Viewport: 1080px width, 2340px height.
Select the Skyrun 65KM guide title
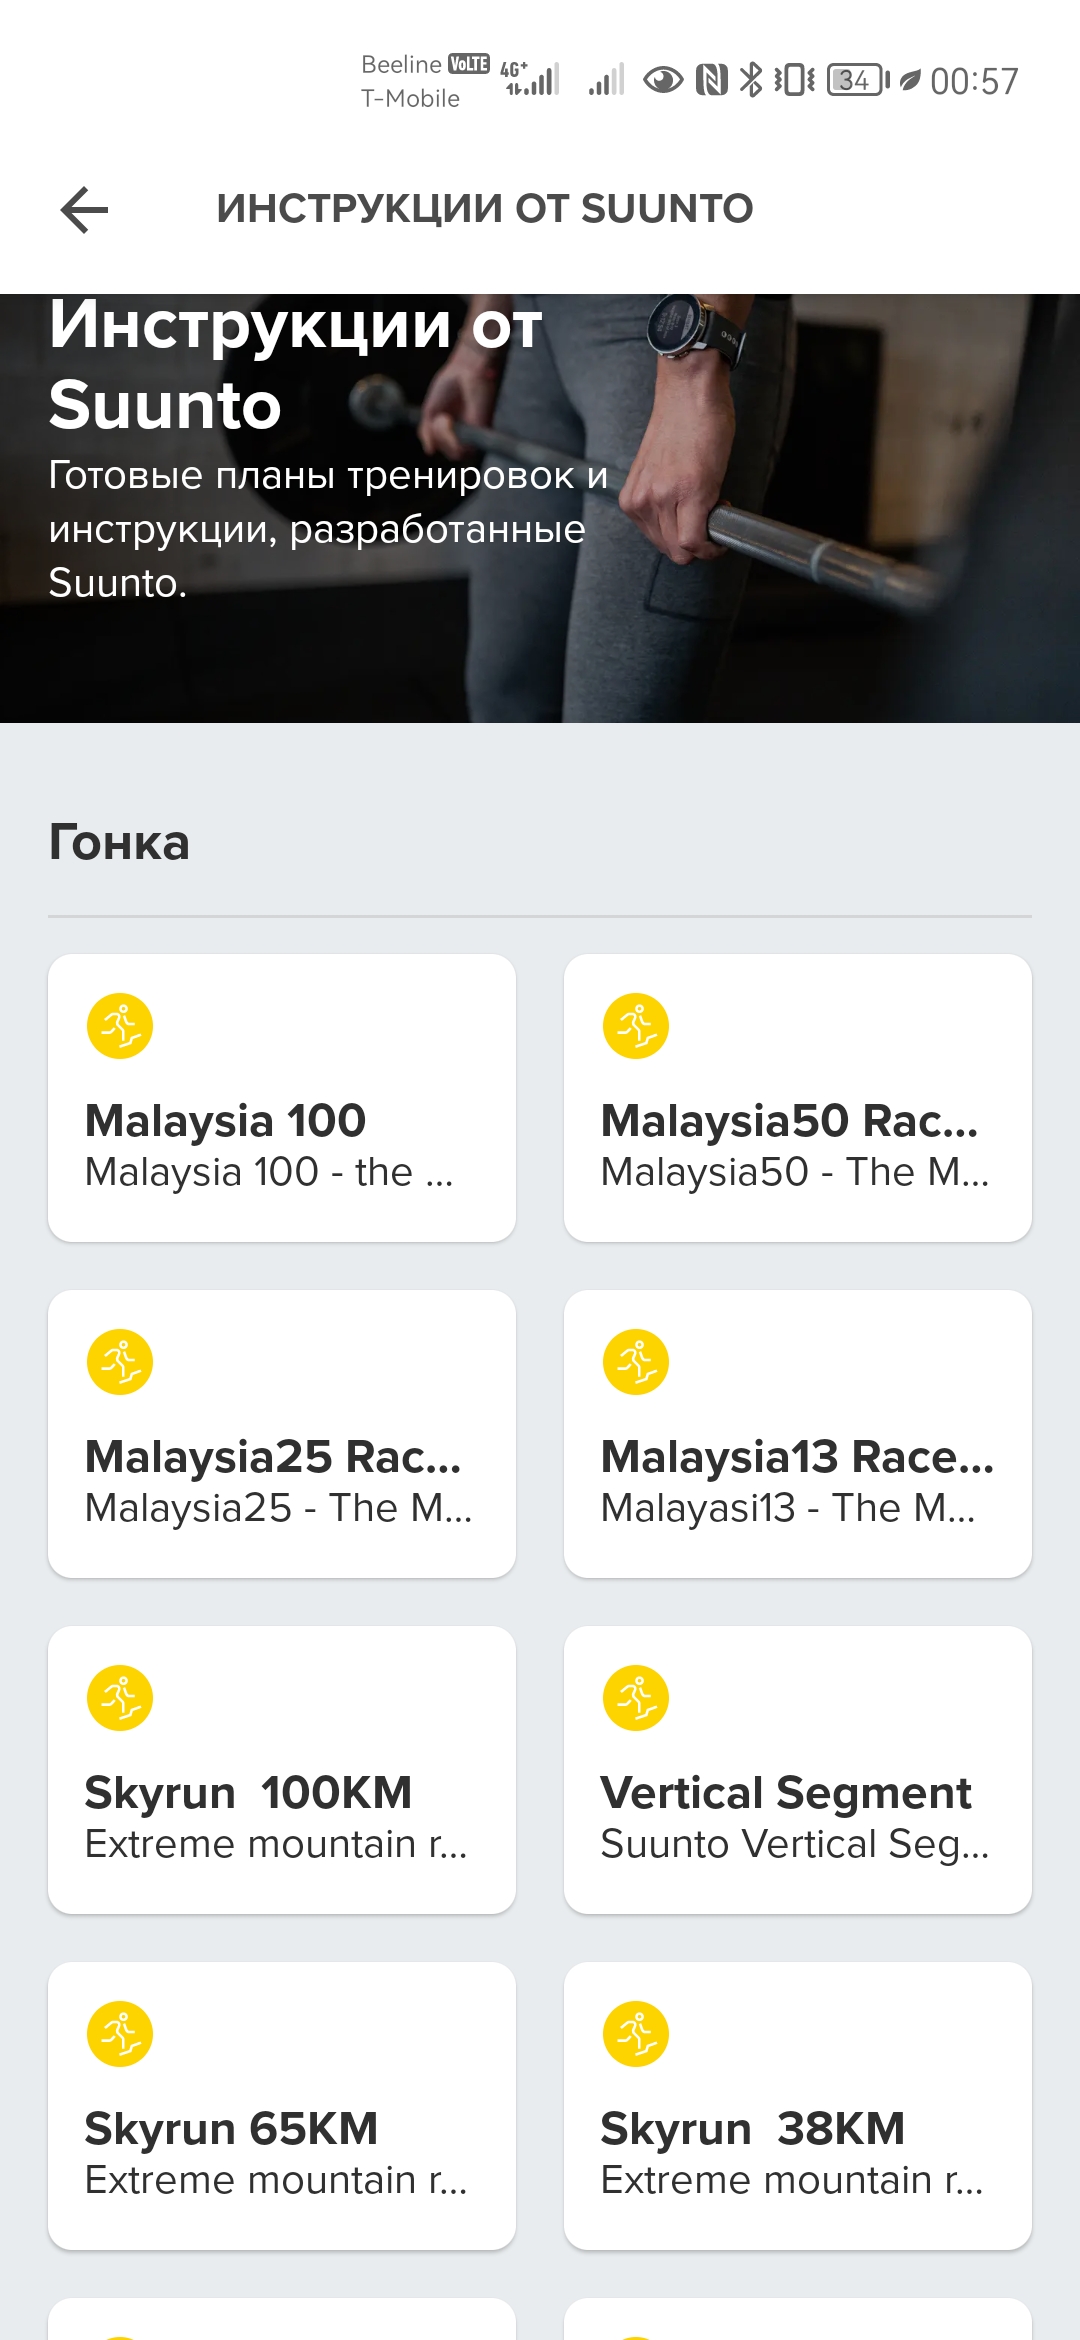point(231,2129)
